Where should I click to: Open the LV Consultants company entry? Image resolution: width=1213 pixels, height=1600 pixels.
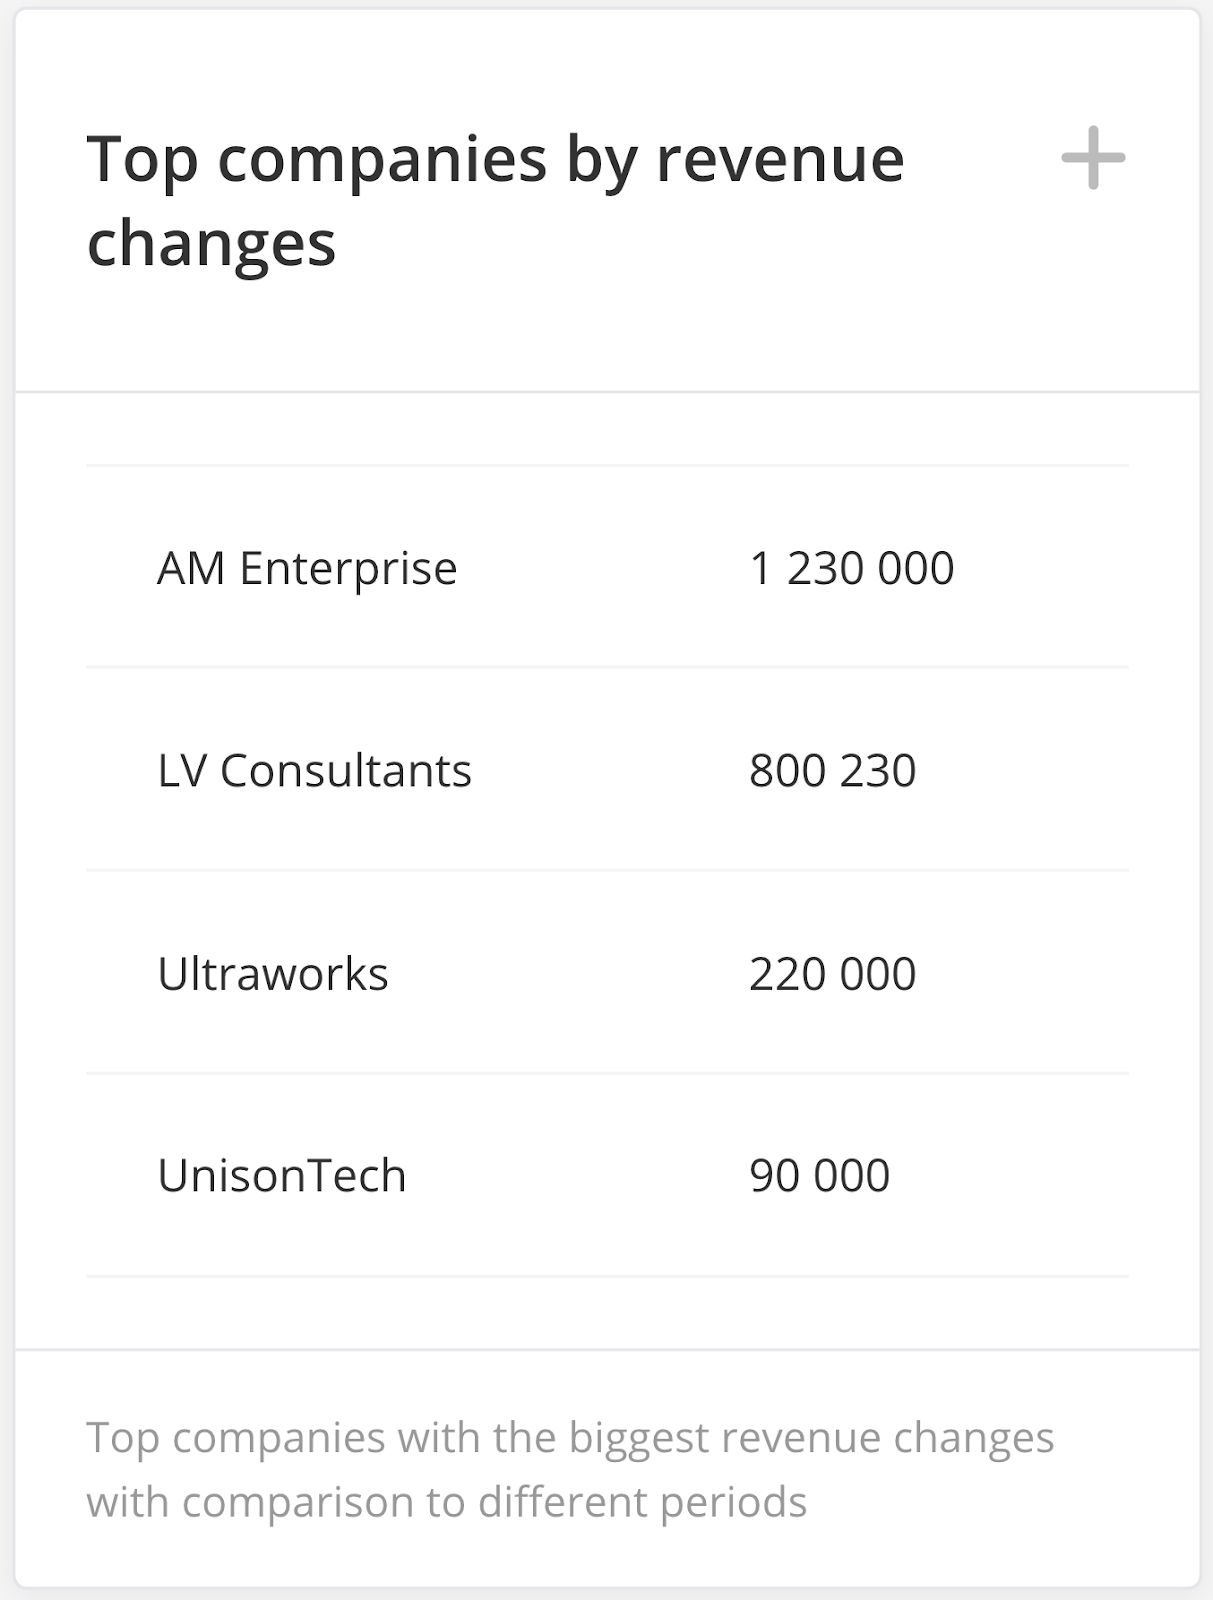point(314,771)
